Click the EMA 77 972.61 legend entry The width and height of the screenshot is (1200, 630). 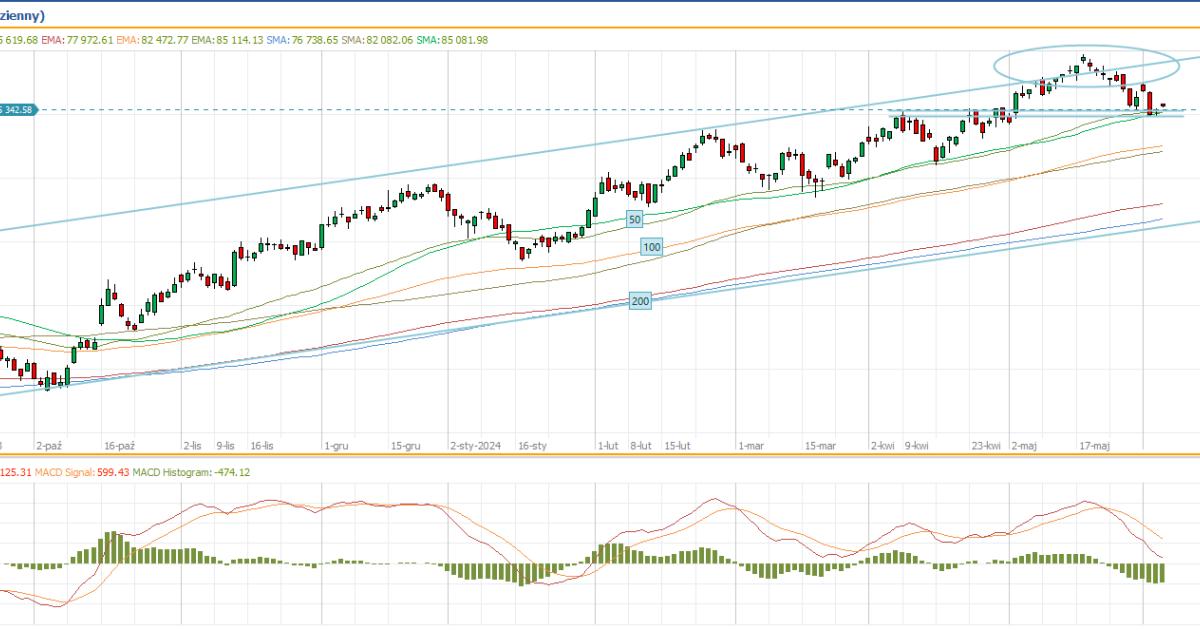[77, 39]
